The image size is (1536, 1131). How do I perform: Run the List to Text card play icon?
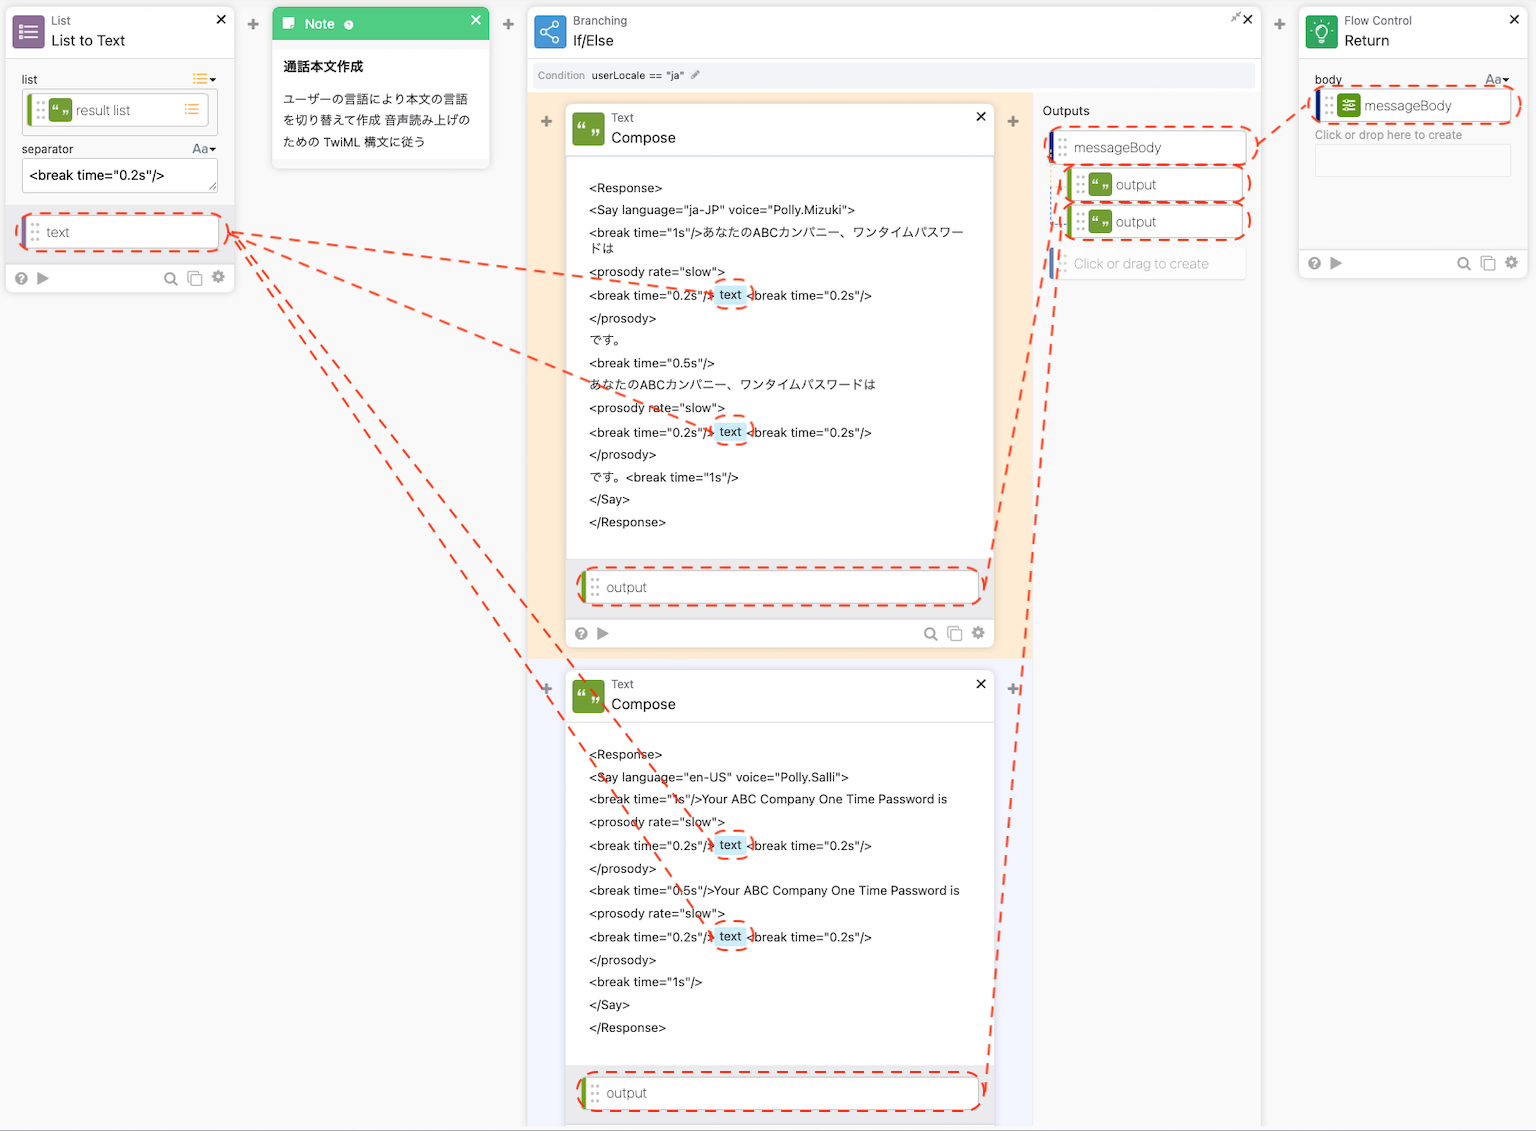[x=43, y=279]
